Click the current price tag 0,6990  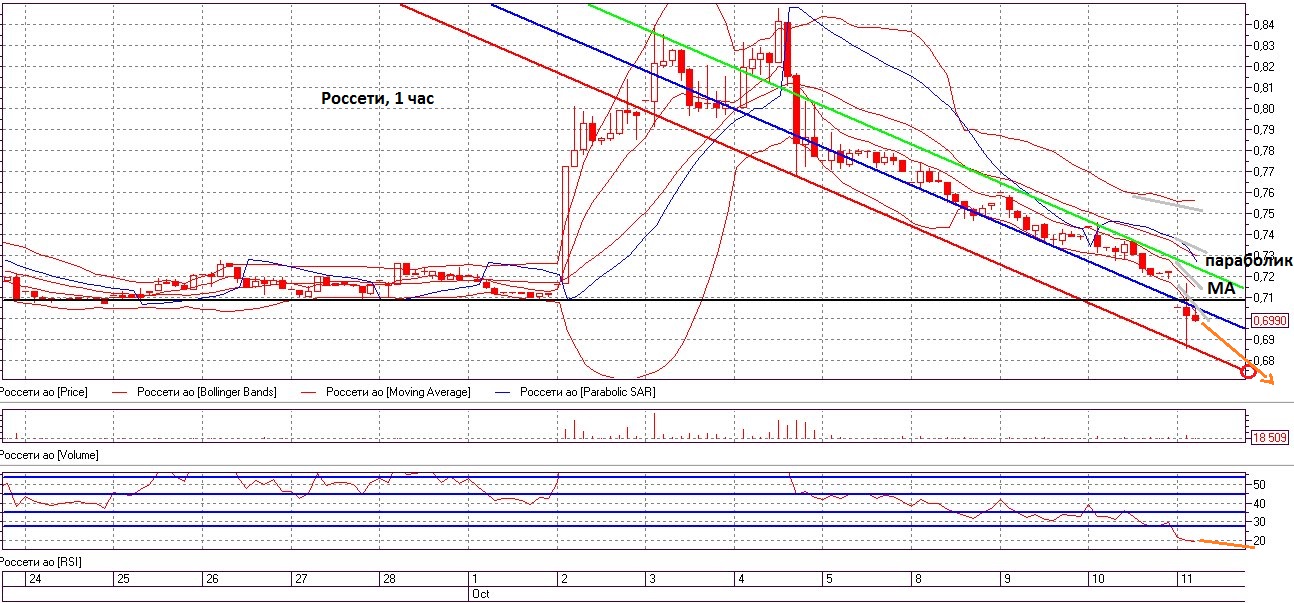click(x=1269, y=320)
